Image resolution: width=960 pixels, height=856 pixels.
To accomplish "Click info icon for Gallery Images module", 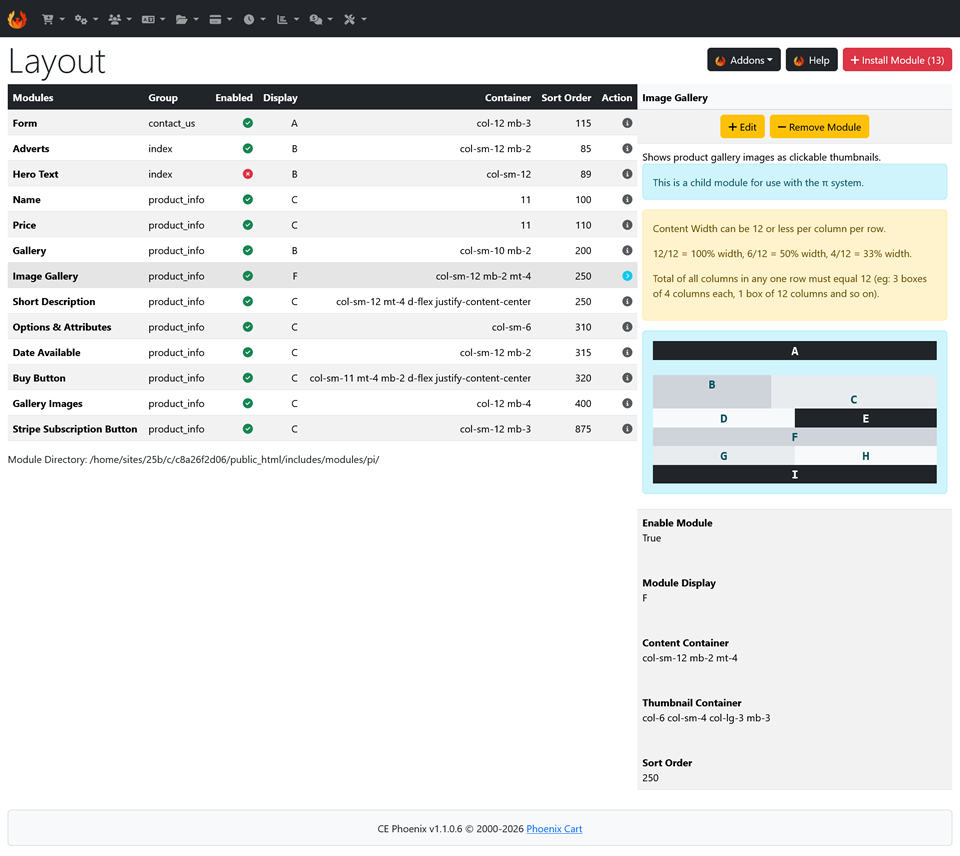I will pyautogui.click(x=627, y=404).
